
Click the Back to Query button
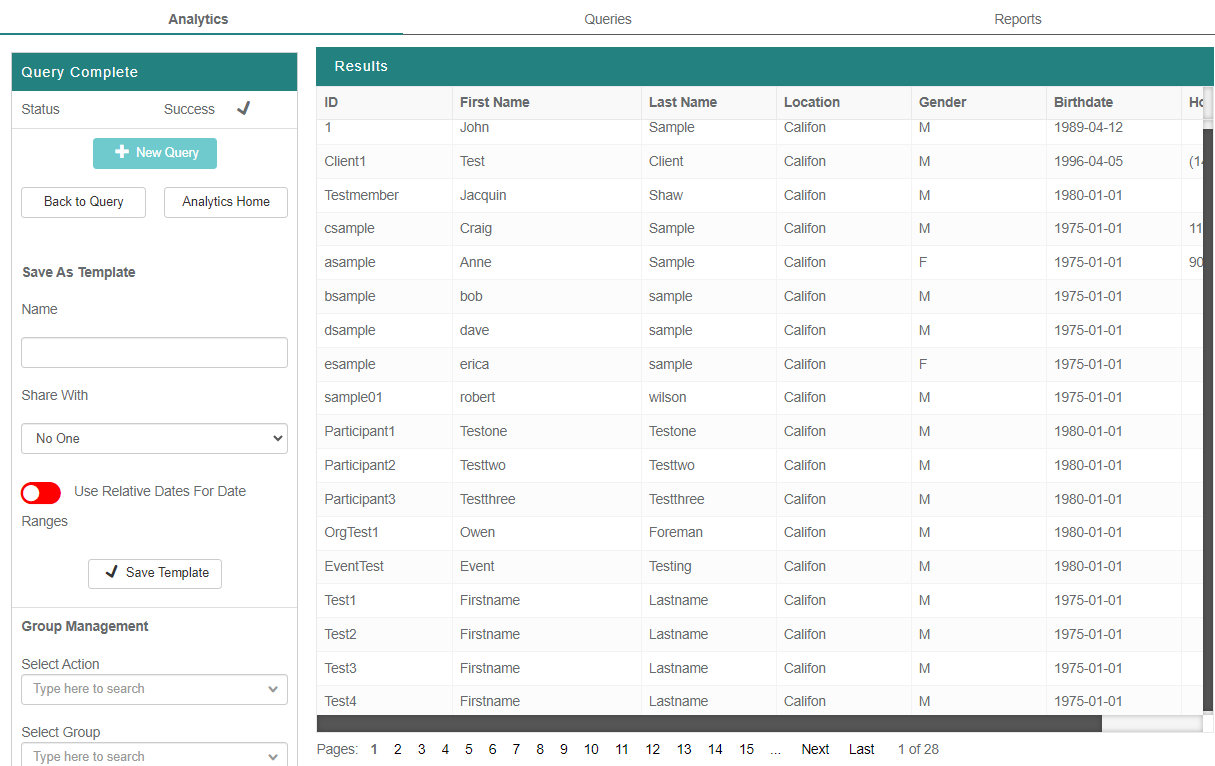pyautogui.click(x=84, y=202)
